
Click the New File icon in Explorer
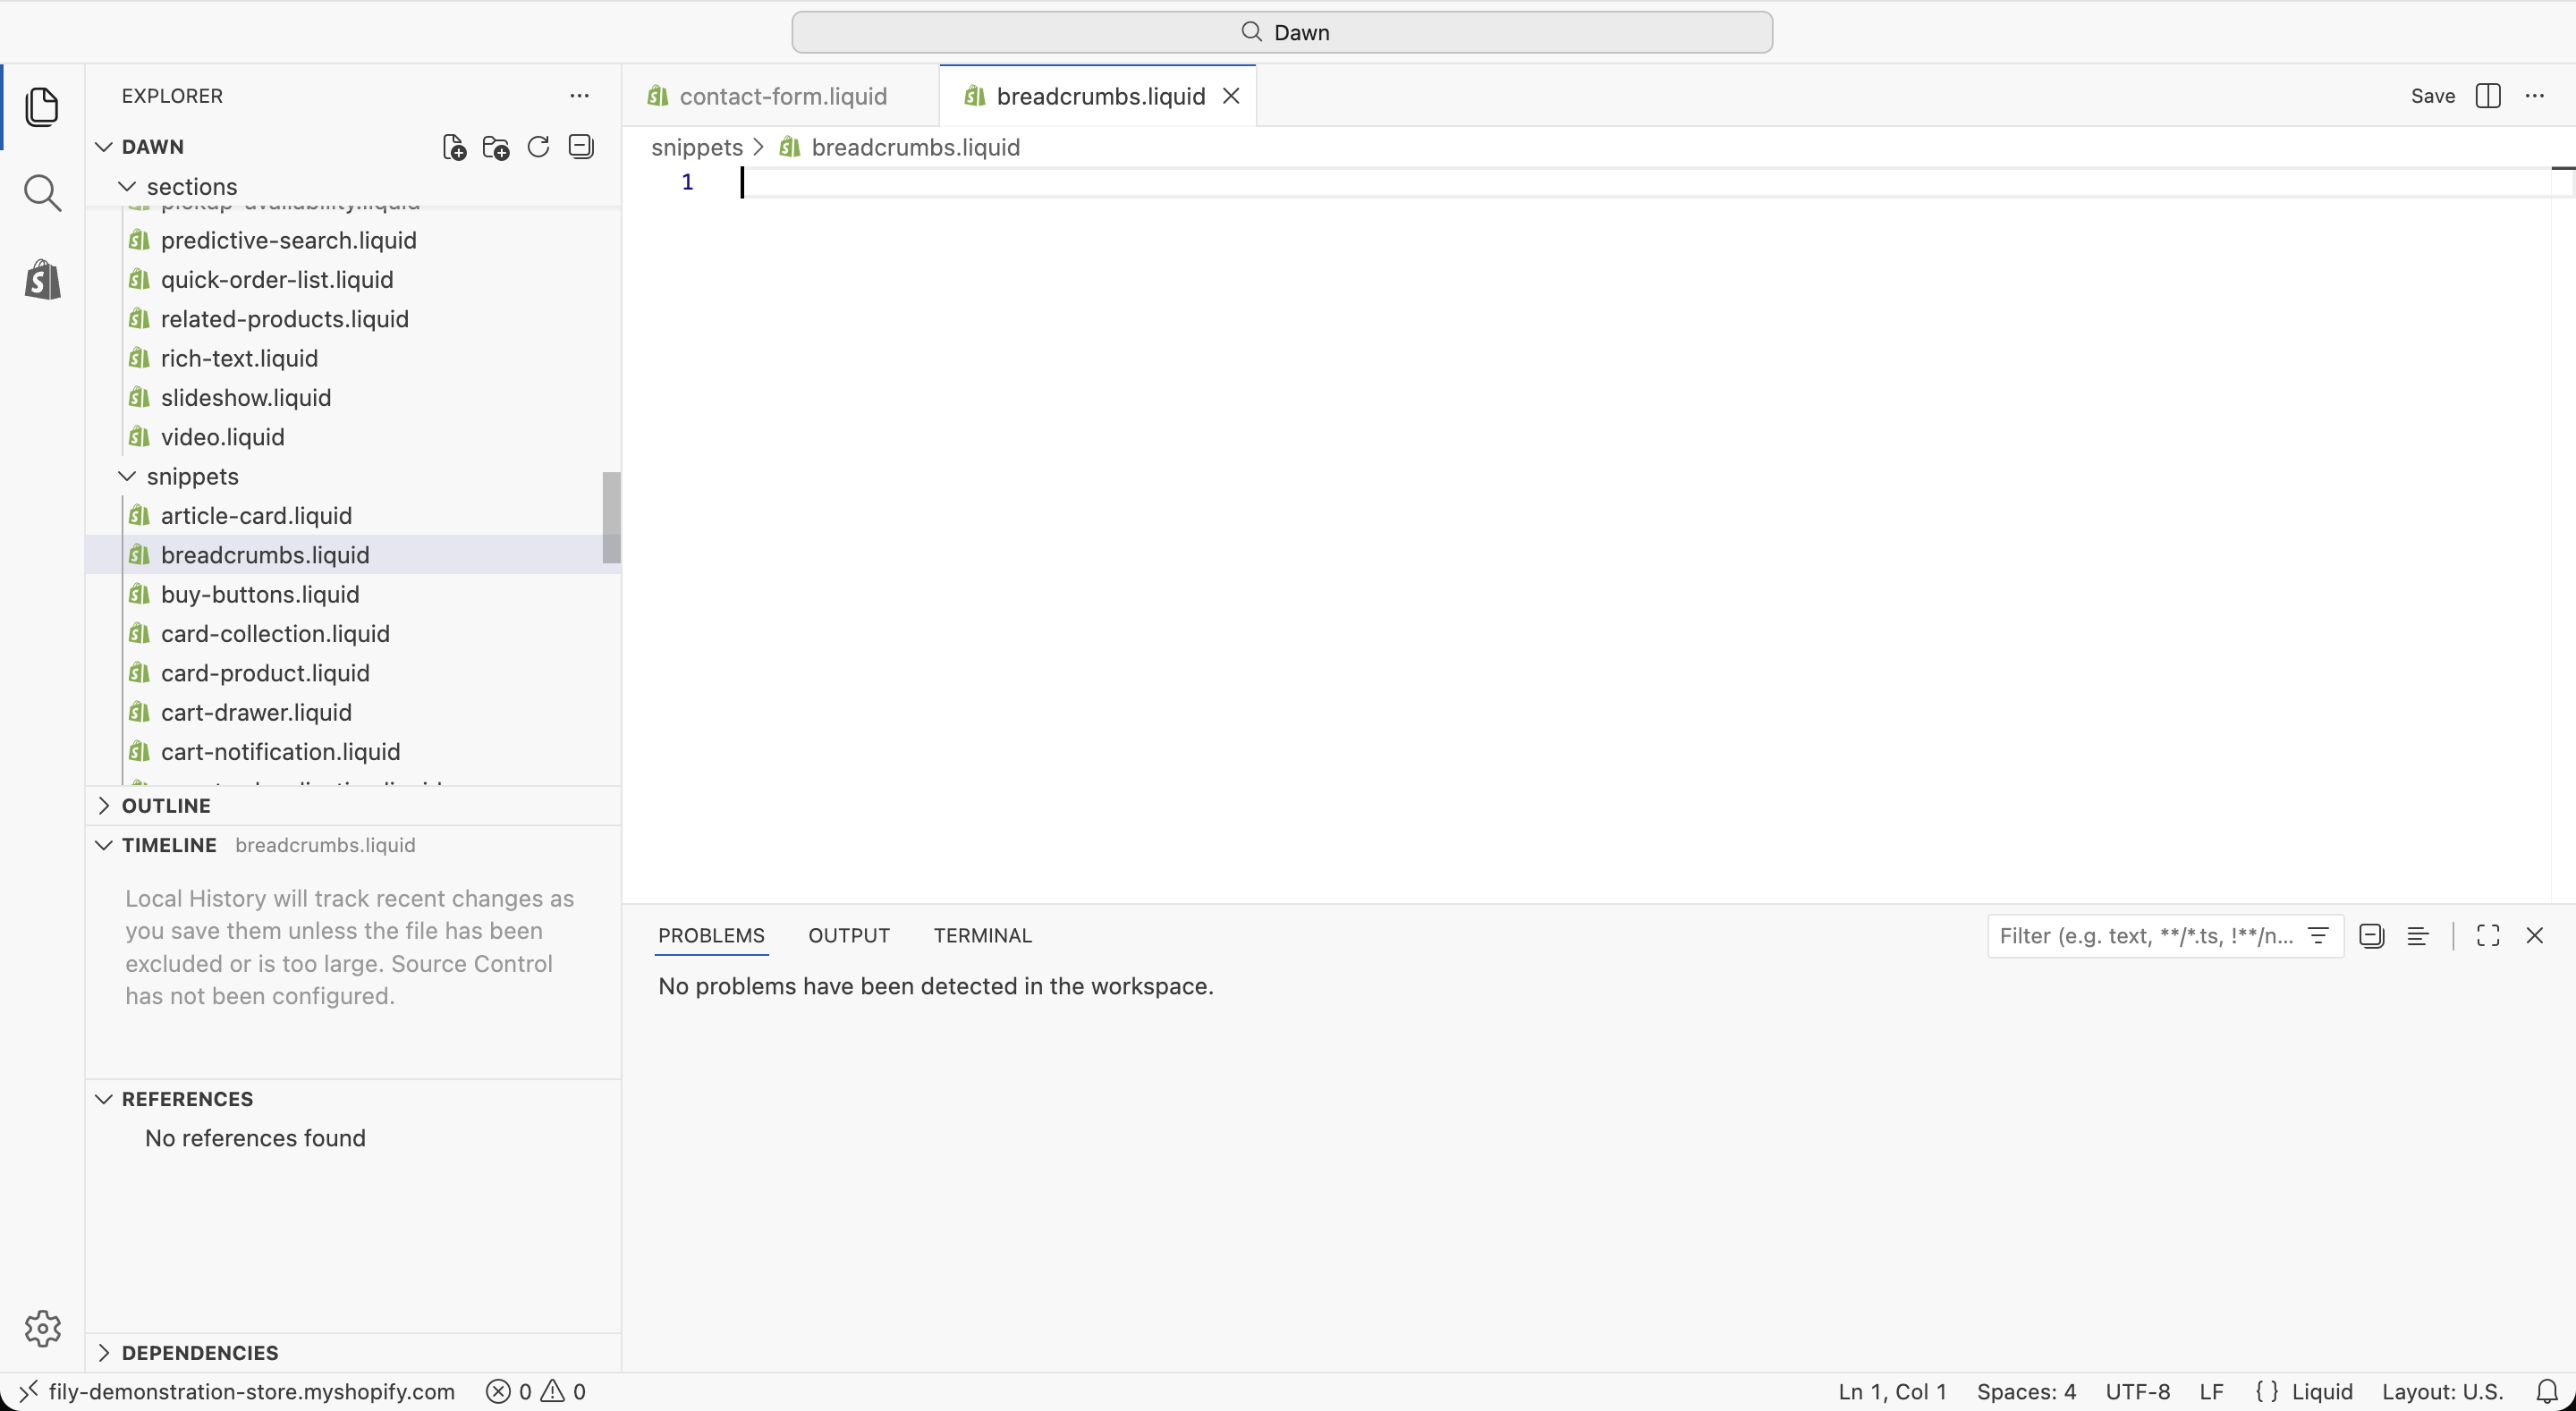454,147
